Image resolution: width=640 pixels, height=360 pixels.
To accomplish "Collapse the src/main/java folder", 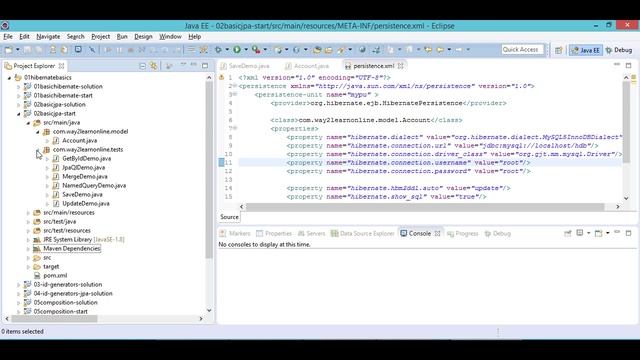I will [x=28, y=122].
